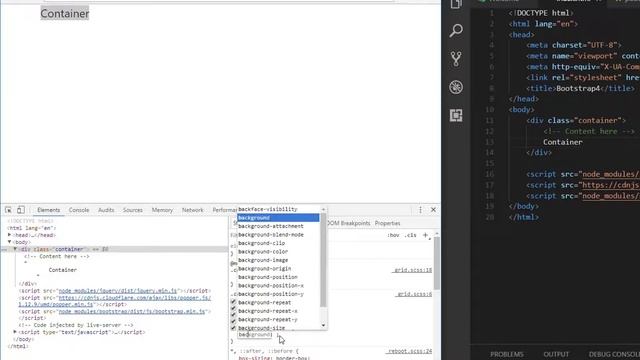The width and height of the screenshot is (640, 360).
Task: Select Container text on the web page
Action: pyautogui.click(x=64, y=13)
